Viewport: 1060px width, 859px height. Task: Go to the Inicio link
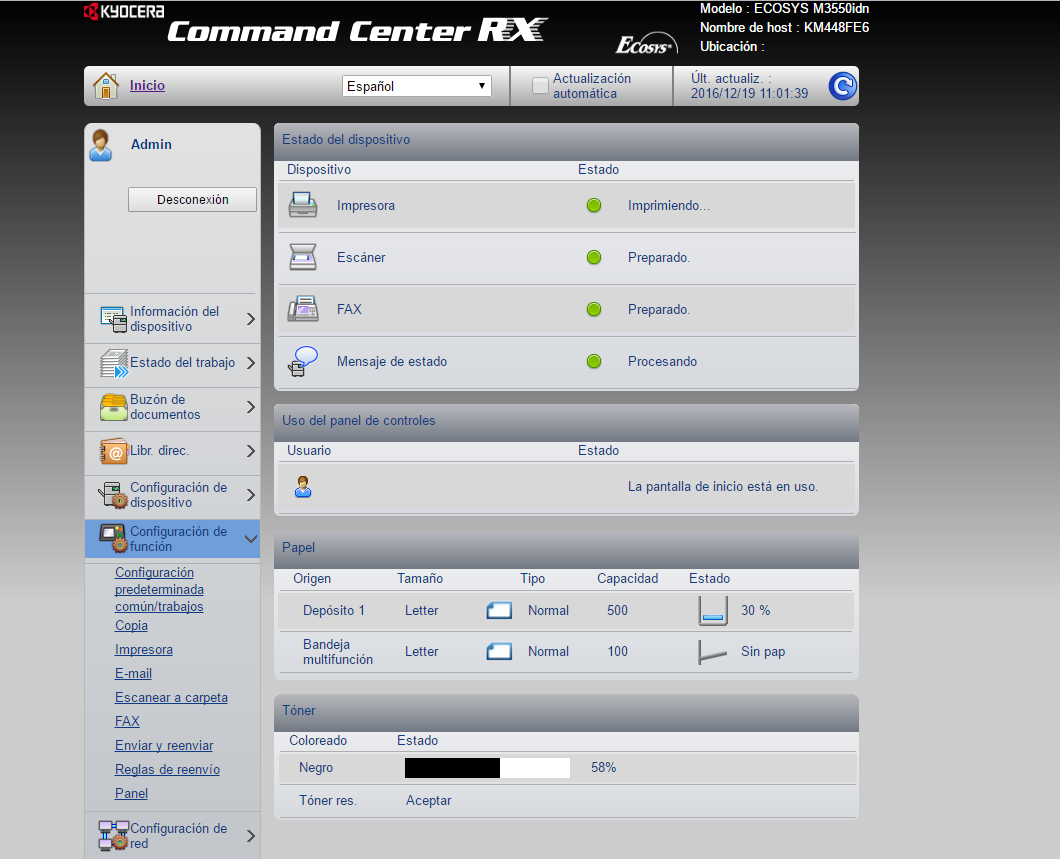[x=147, y=85]
